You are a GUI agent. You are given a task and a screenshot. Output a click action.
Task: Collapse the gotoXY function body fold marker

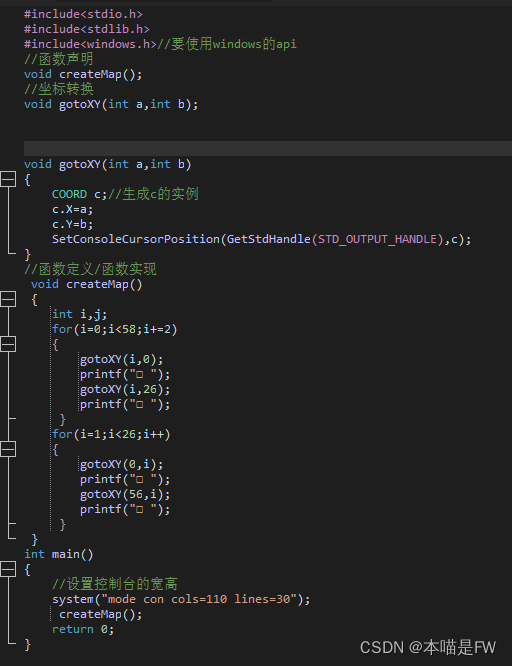pos(8,179)
